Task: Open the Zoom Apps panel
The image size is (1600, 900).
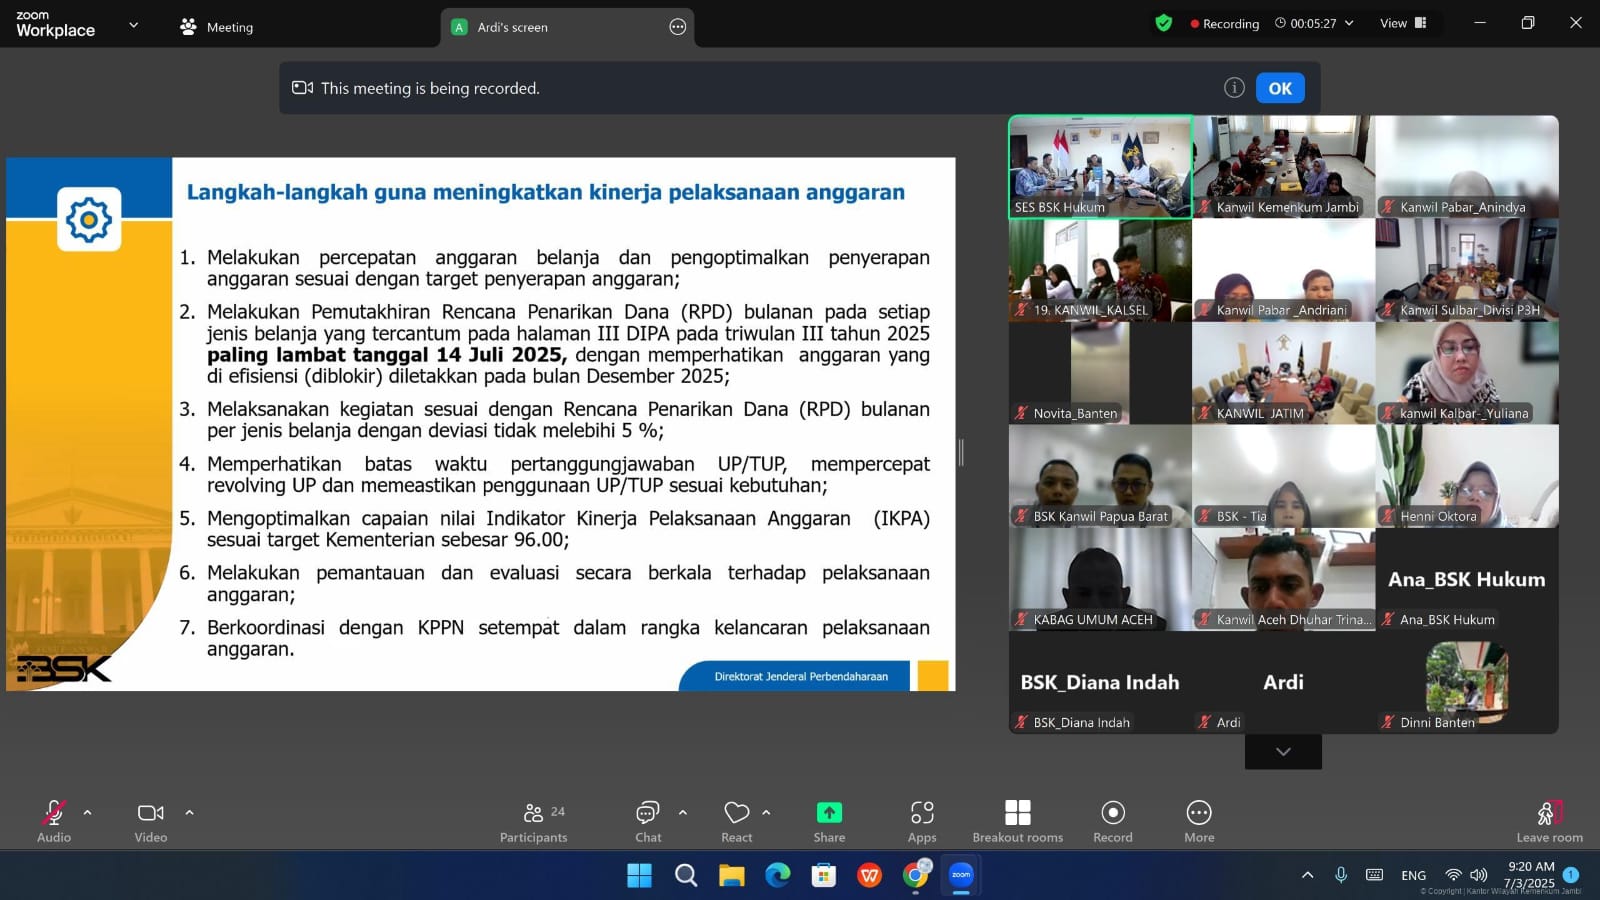Action: coord(921,820)
